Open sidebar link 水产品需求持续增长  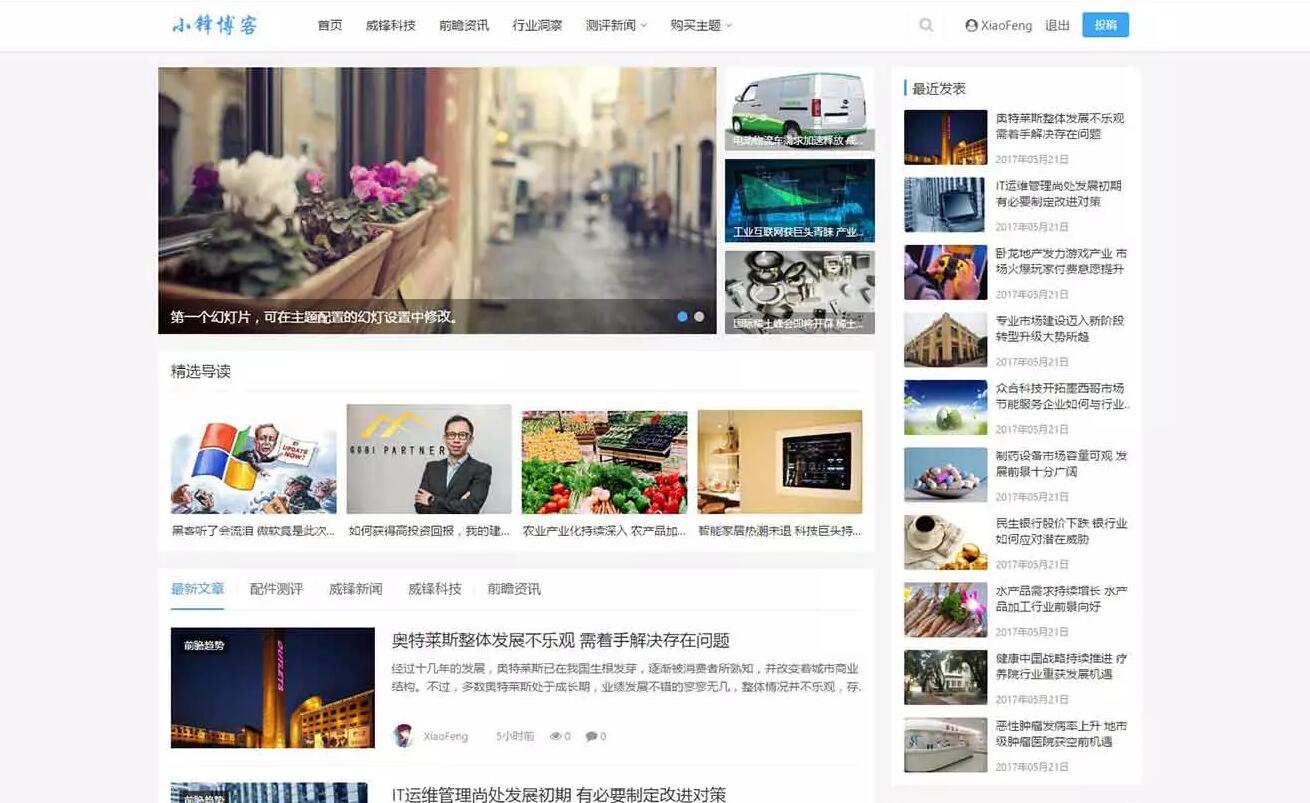point(1061,599)
